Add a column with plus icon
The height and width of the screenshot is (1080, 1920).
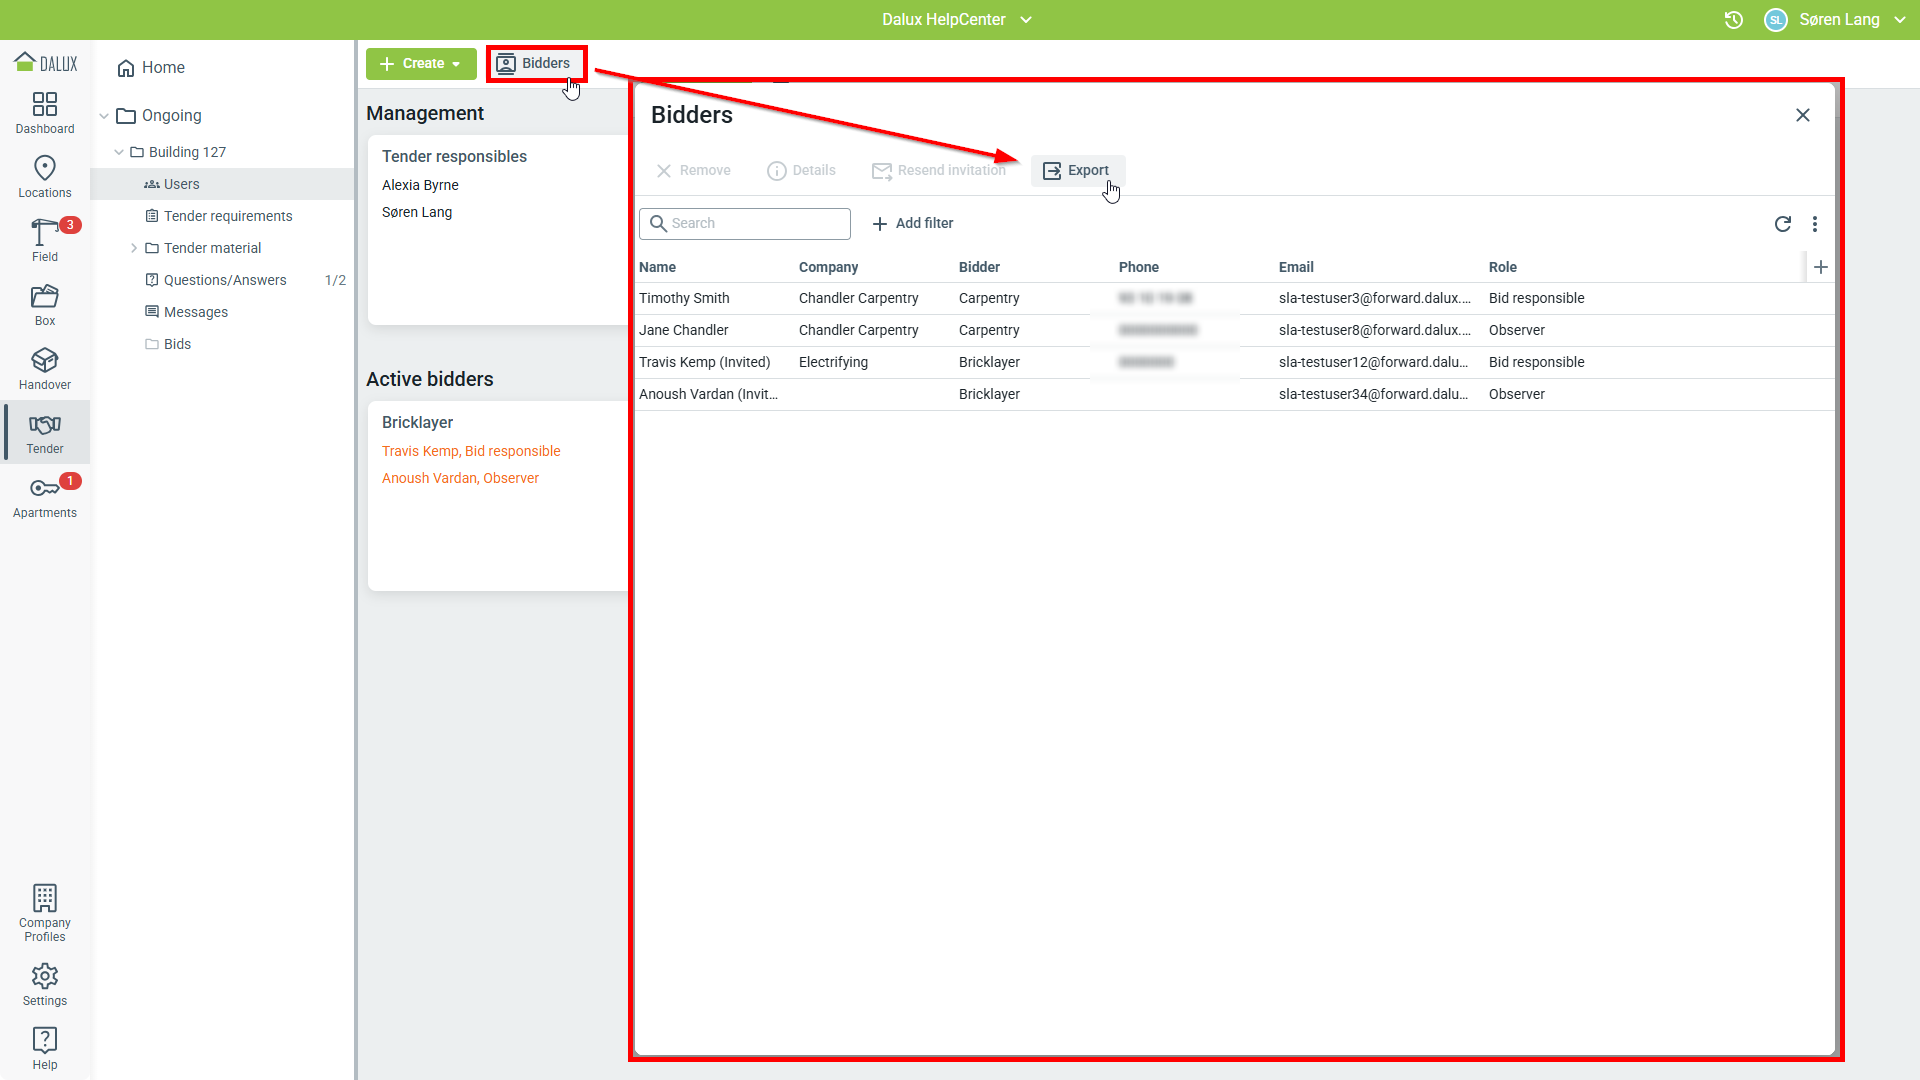coord(1821,267)
